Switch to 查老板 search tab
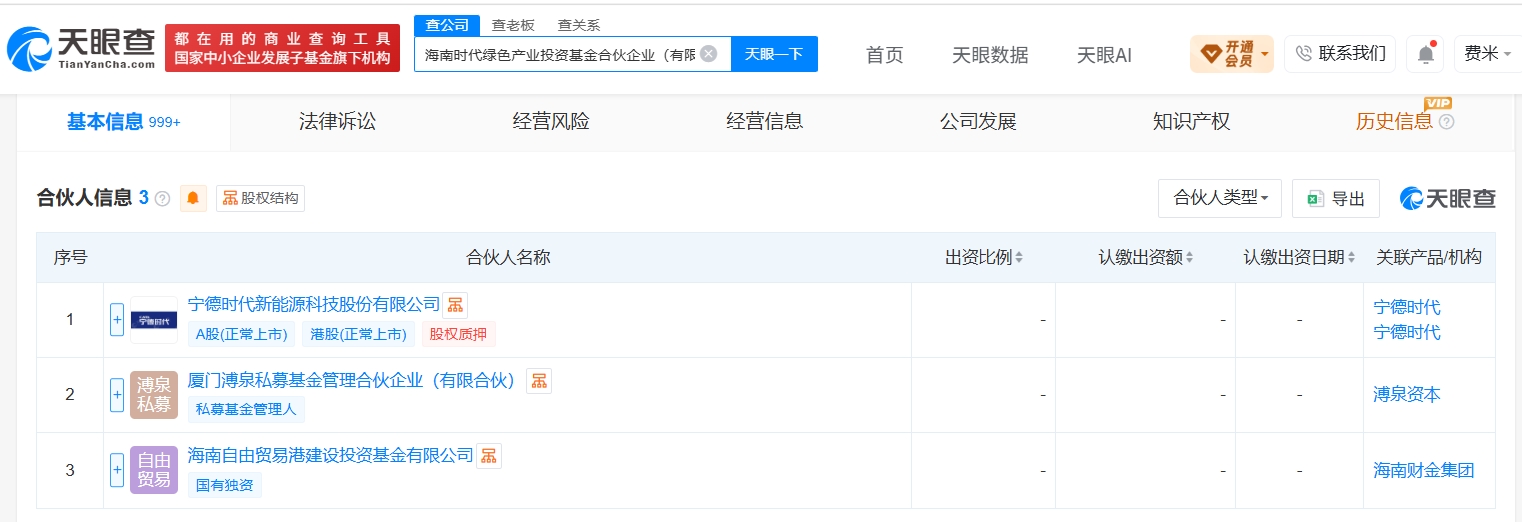This screenshot has width=1522, height=522. (513, 25)
